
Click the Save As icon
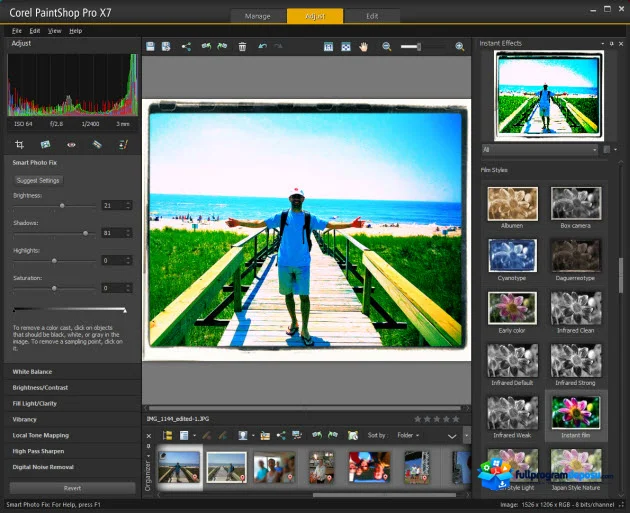coord(166,47)
